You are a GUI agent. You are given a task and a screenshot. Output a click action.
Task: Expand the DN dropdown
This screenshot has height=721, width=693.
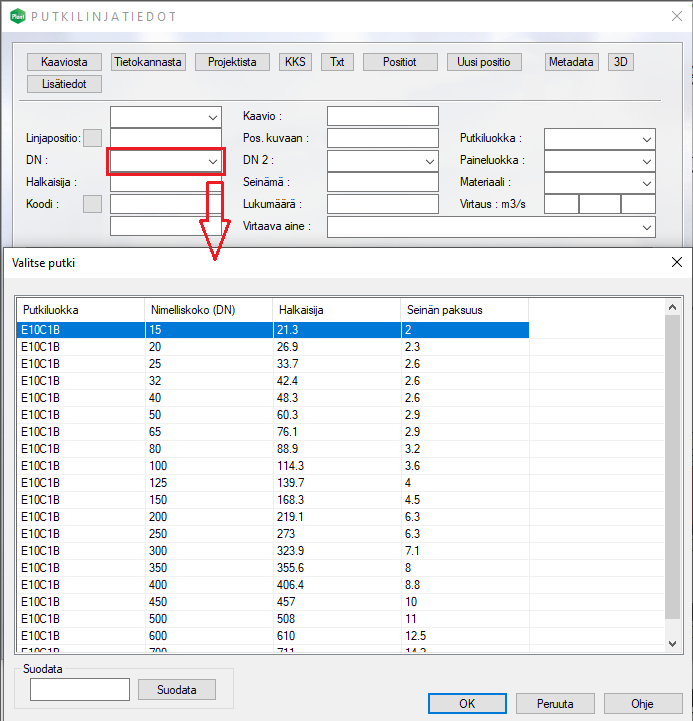pyautogui.click(x=212, y=160)
